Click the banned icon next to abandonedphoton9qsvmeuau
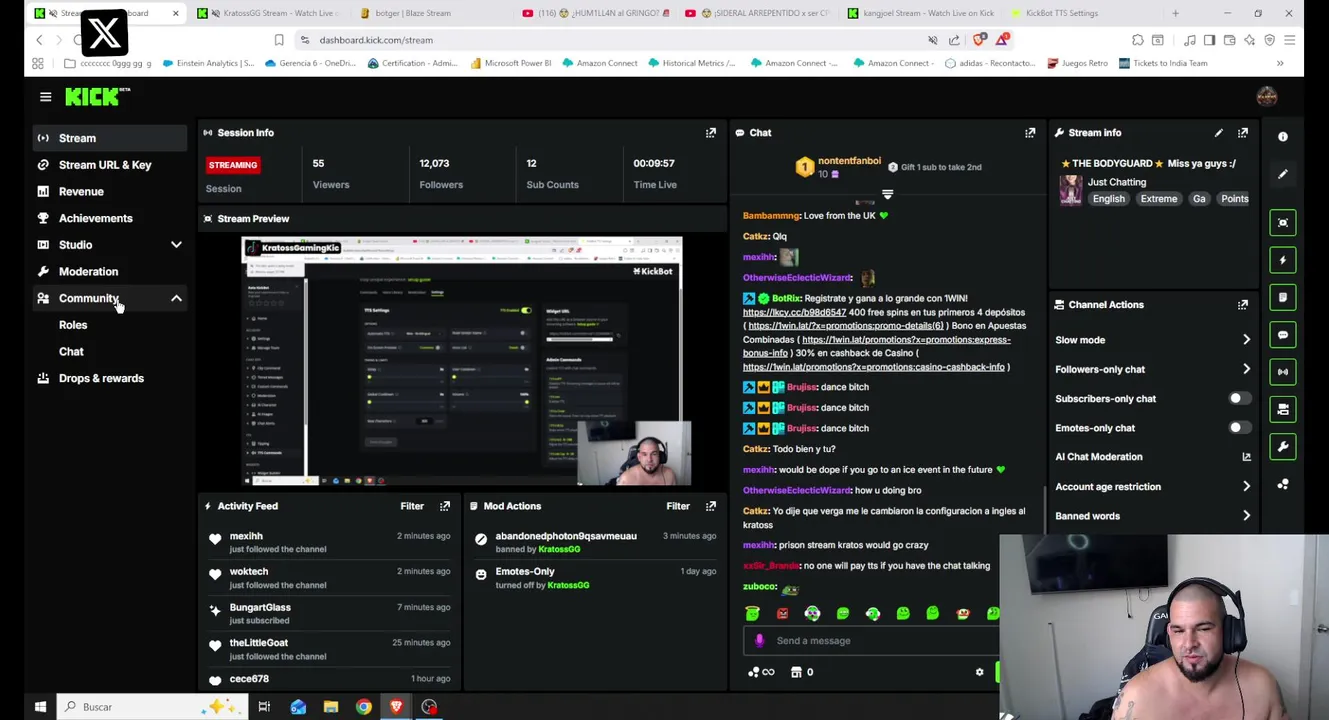This screenshot has width=1329, height=720. (x=481, y=540)
